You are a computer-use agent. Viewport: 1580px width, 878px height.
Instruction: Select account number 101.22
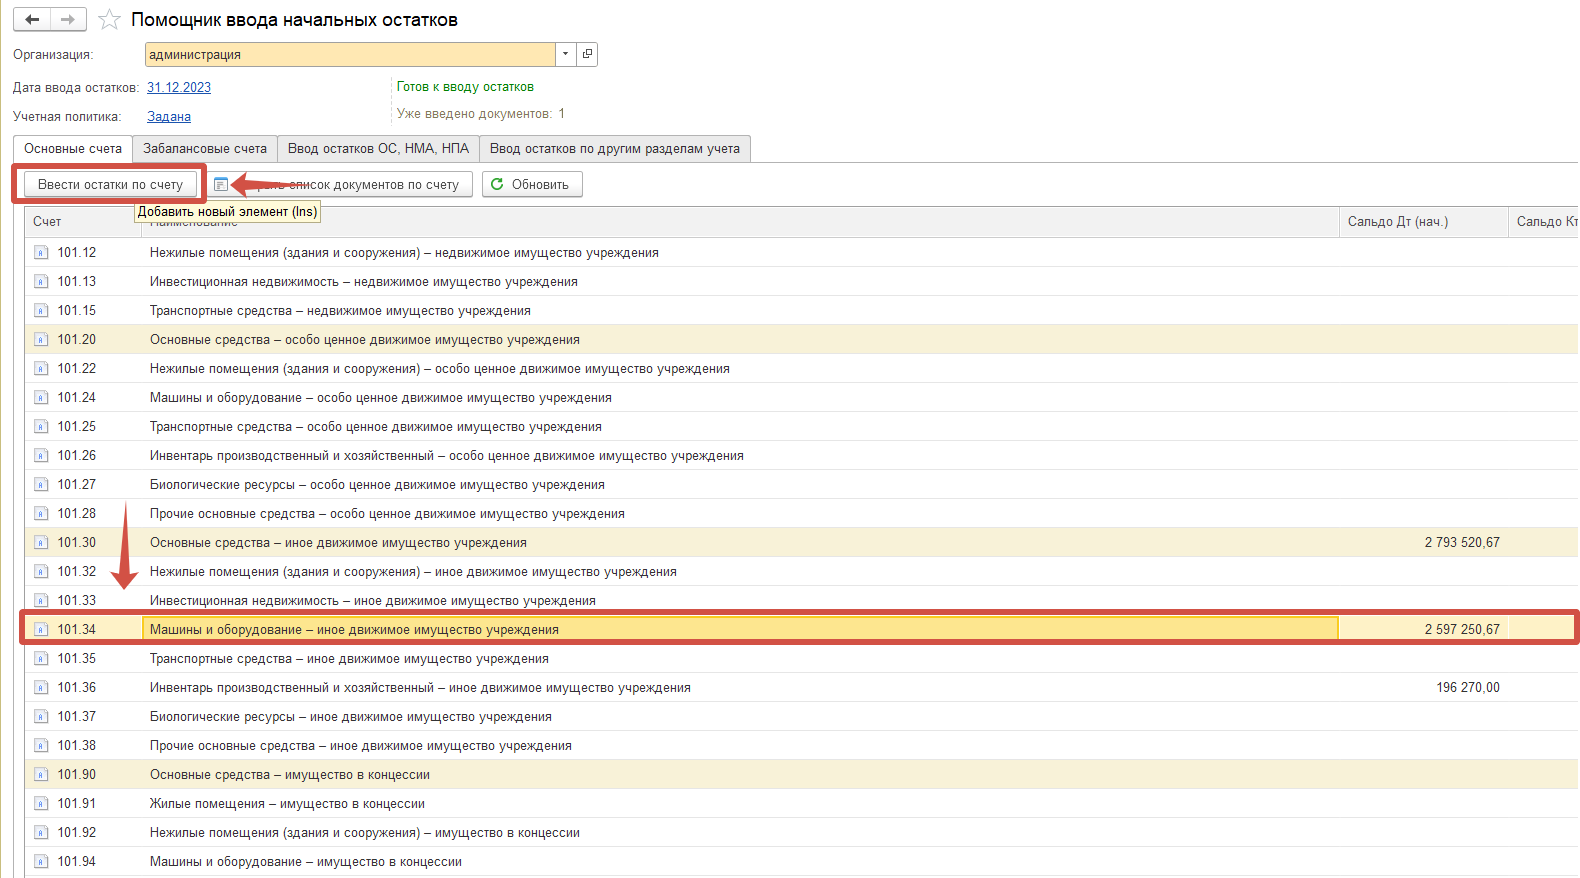click(77, 369)
